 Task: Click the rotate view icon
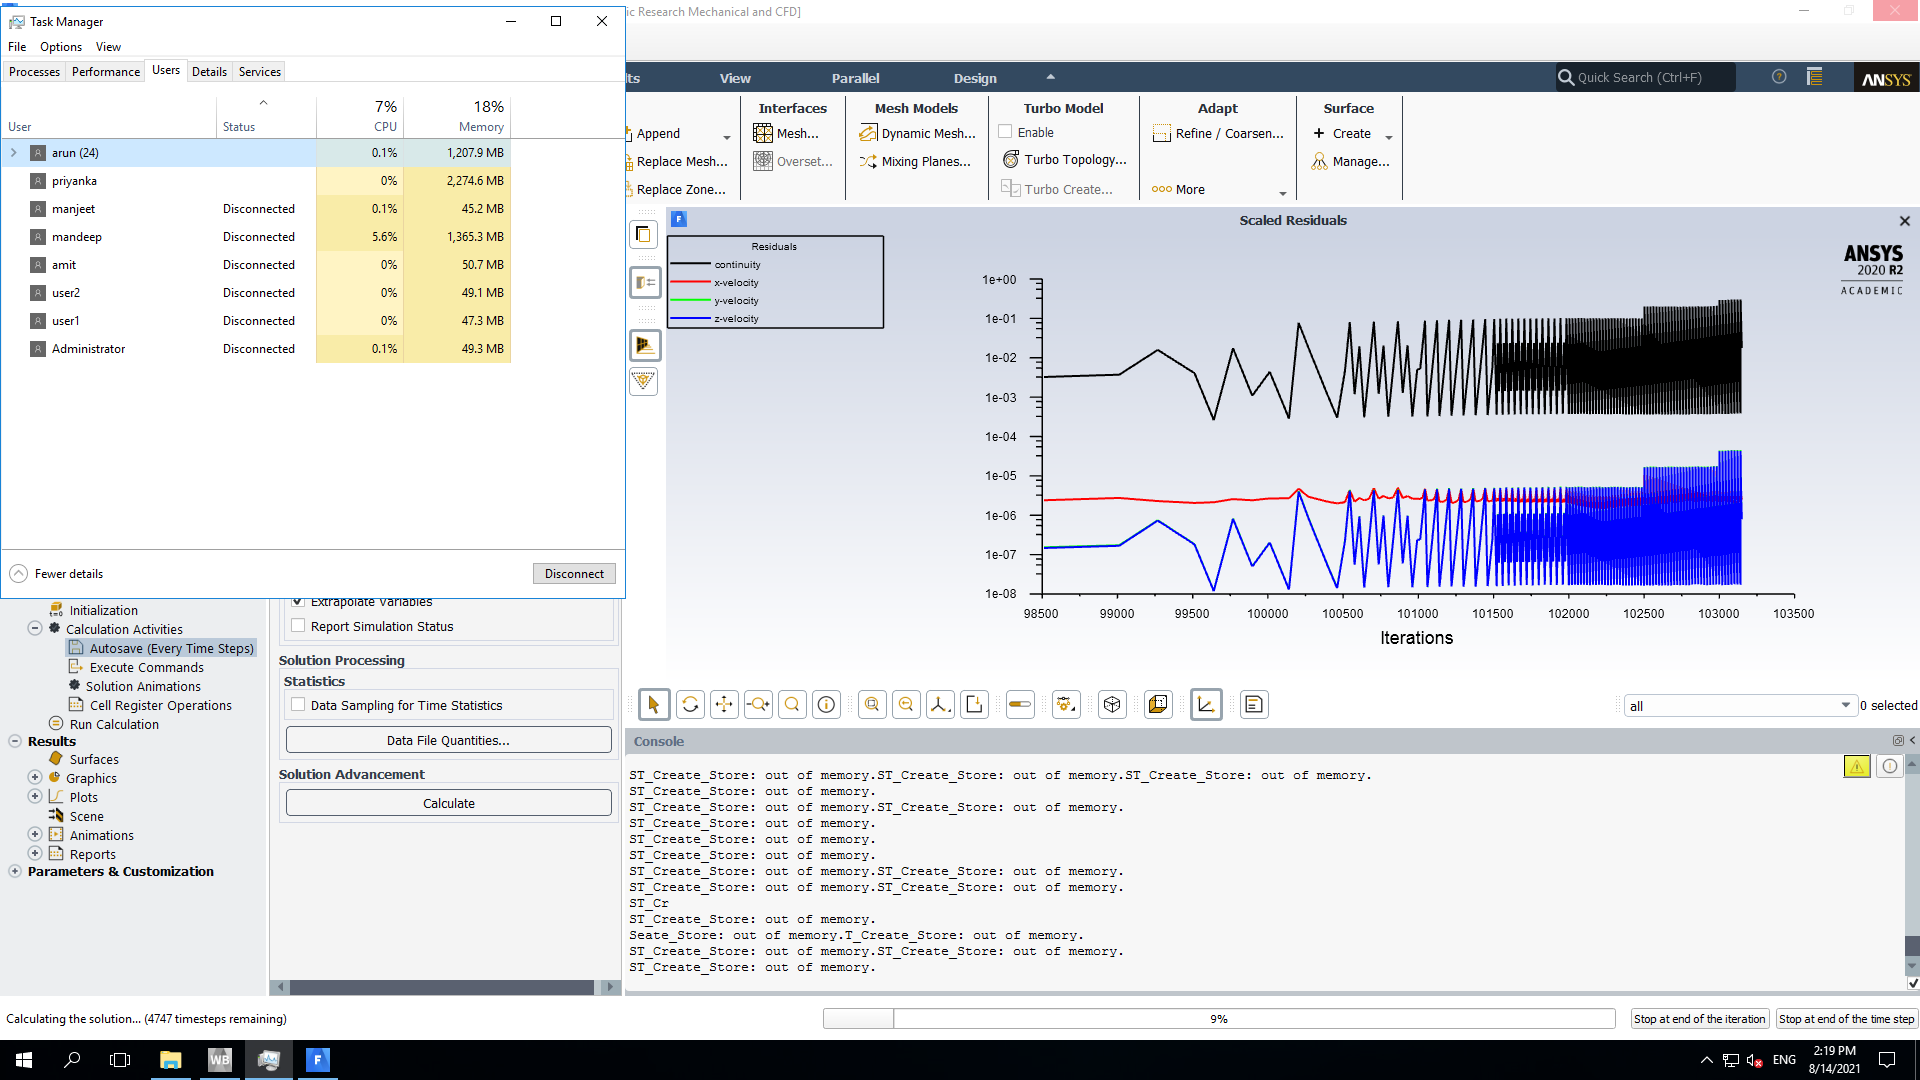[x=690, y=705]
